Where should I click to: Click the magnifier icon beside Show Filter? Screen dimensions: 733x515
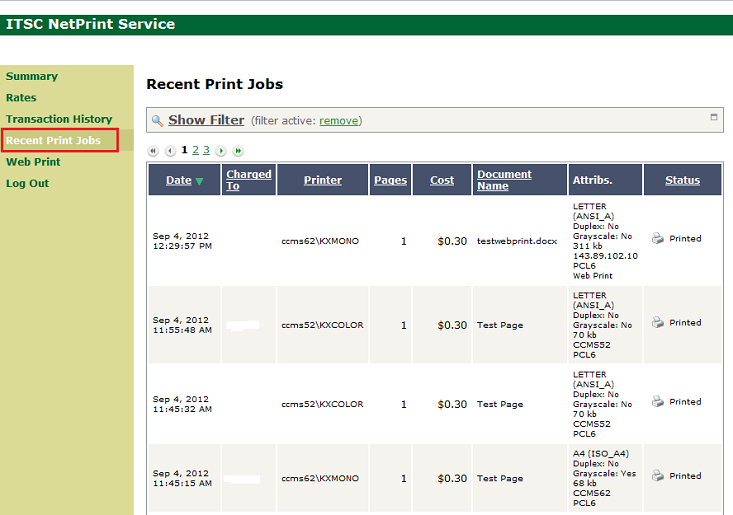[x=158, y=121]
